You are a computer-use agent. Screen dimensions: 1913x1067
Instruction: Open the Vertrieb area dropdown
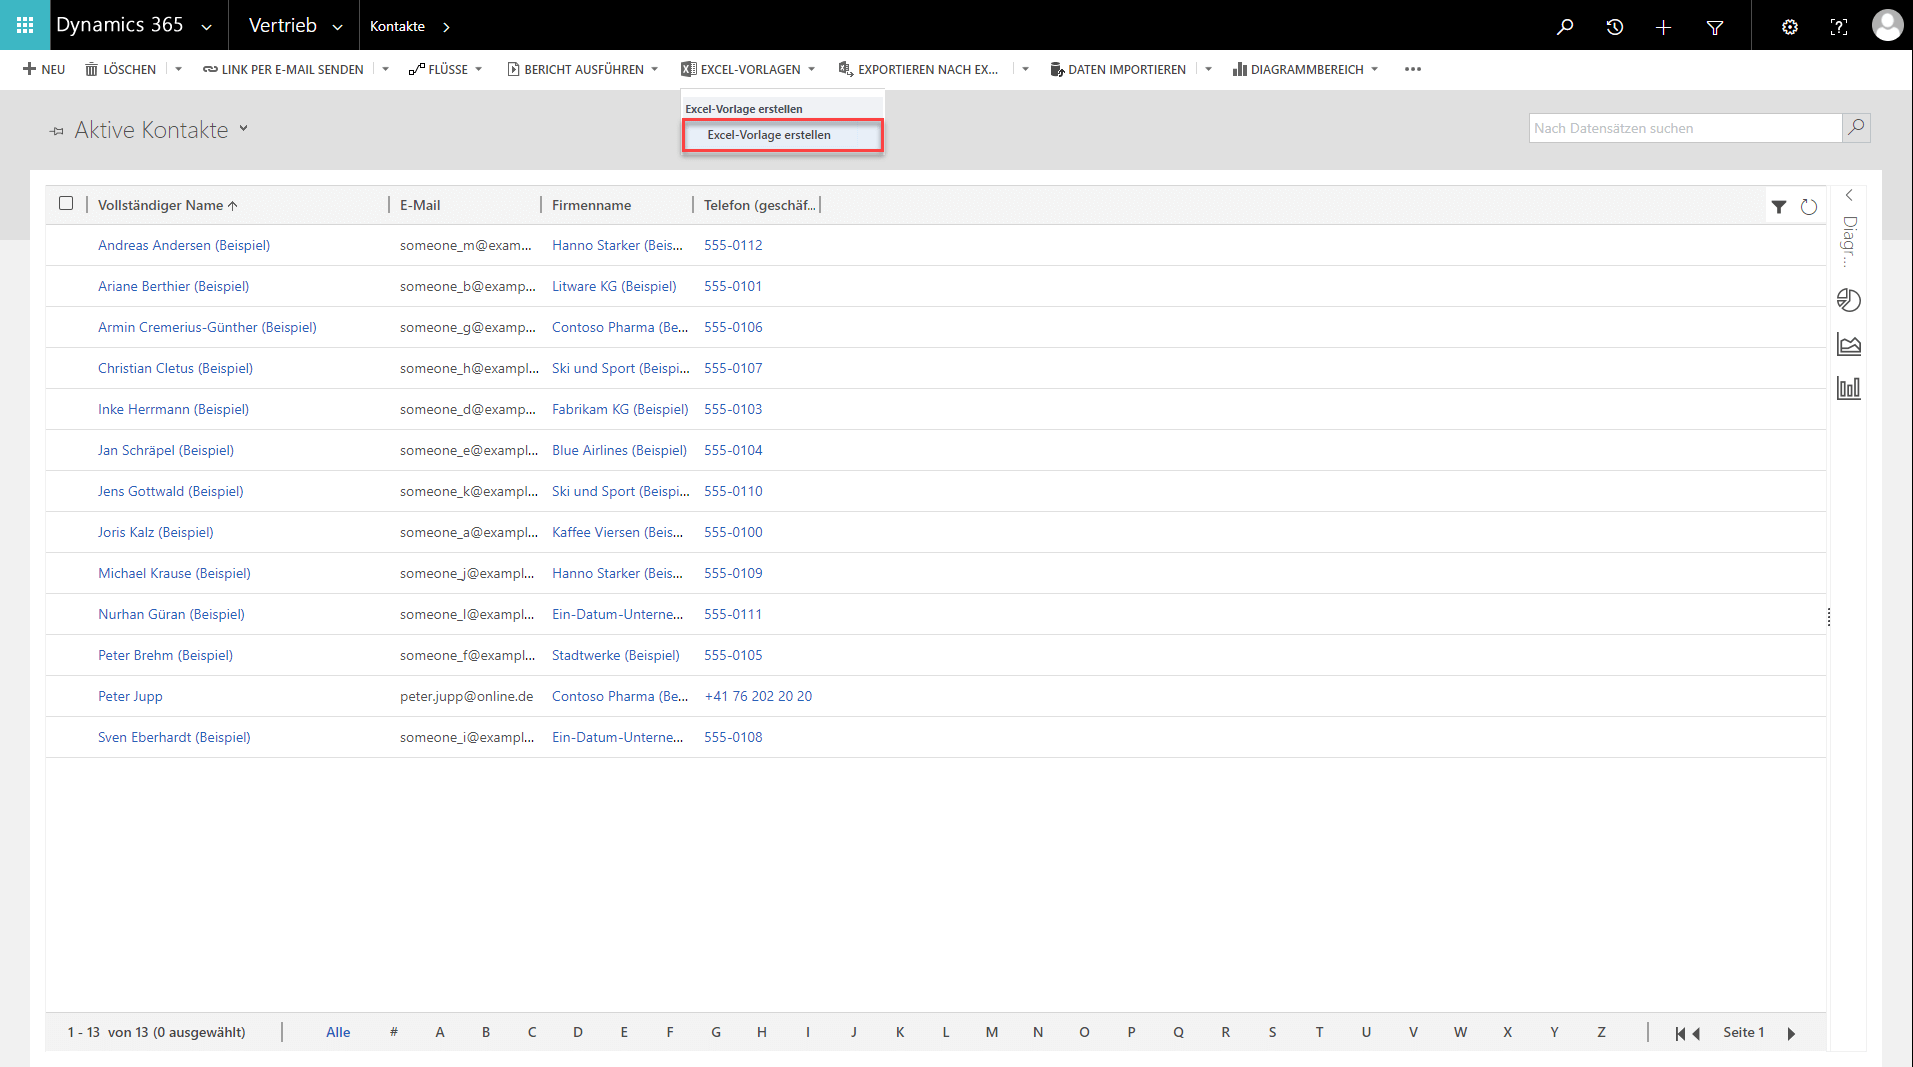pyautogui.click(x=338, y=27)
